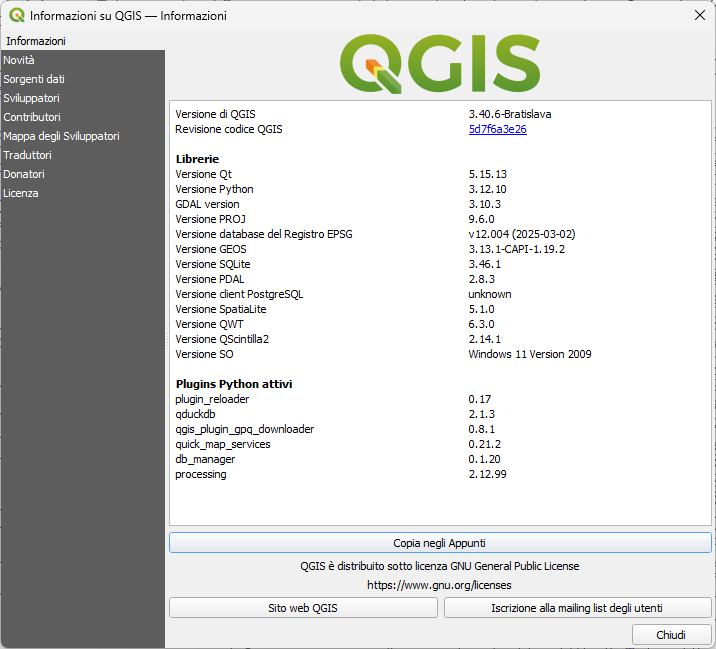Screen dimensions: 716x649
Task: Click Versione SO label
Action: click(x=204, y=354)
